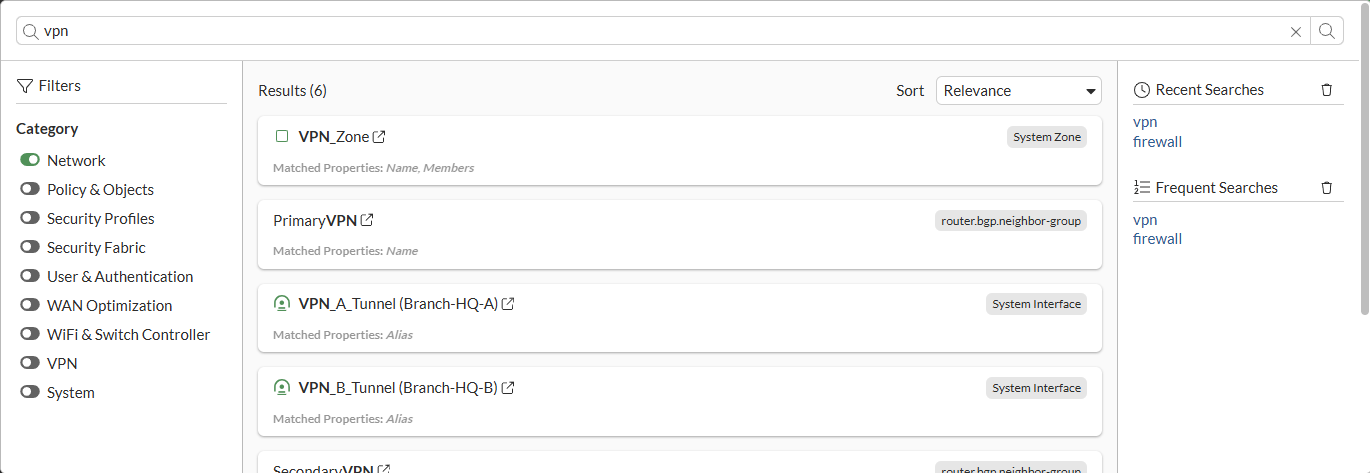This screenshot has height=473, width=1370.
Task: Open the Sort by Relevance dropdown
Action: [1018, 91]
